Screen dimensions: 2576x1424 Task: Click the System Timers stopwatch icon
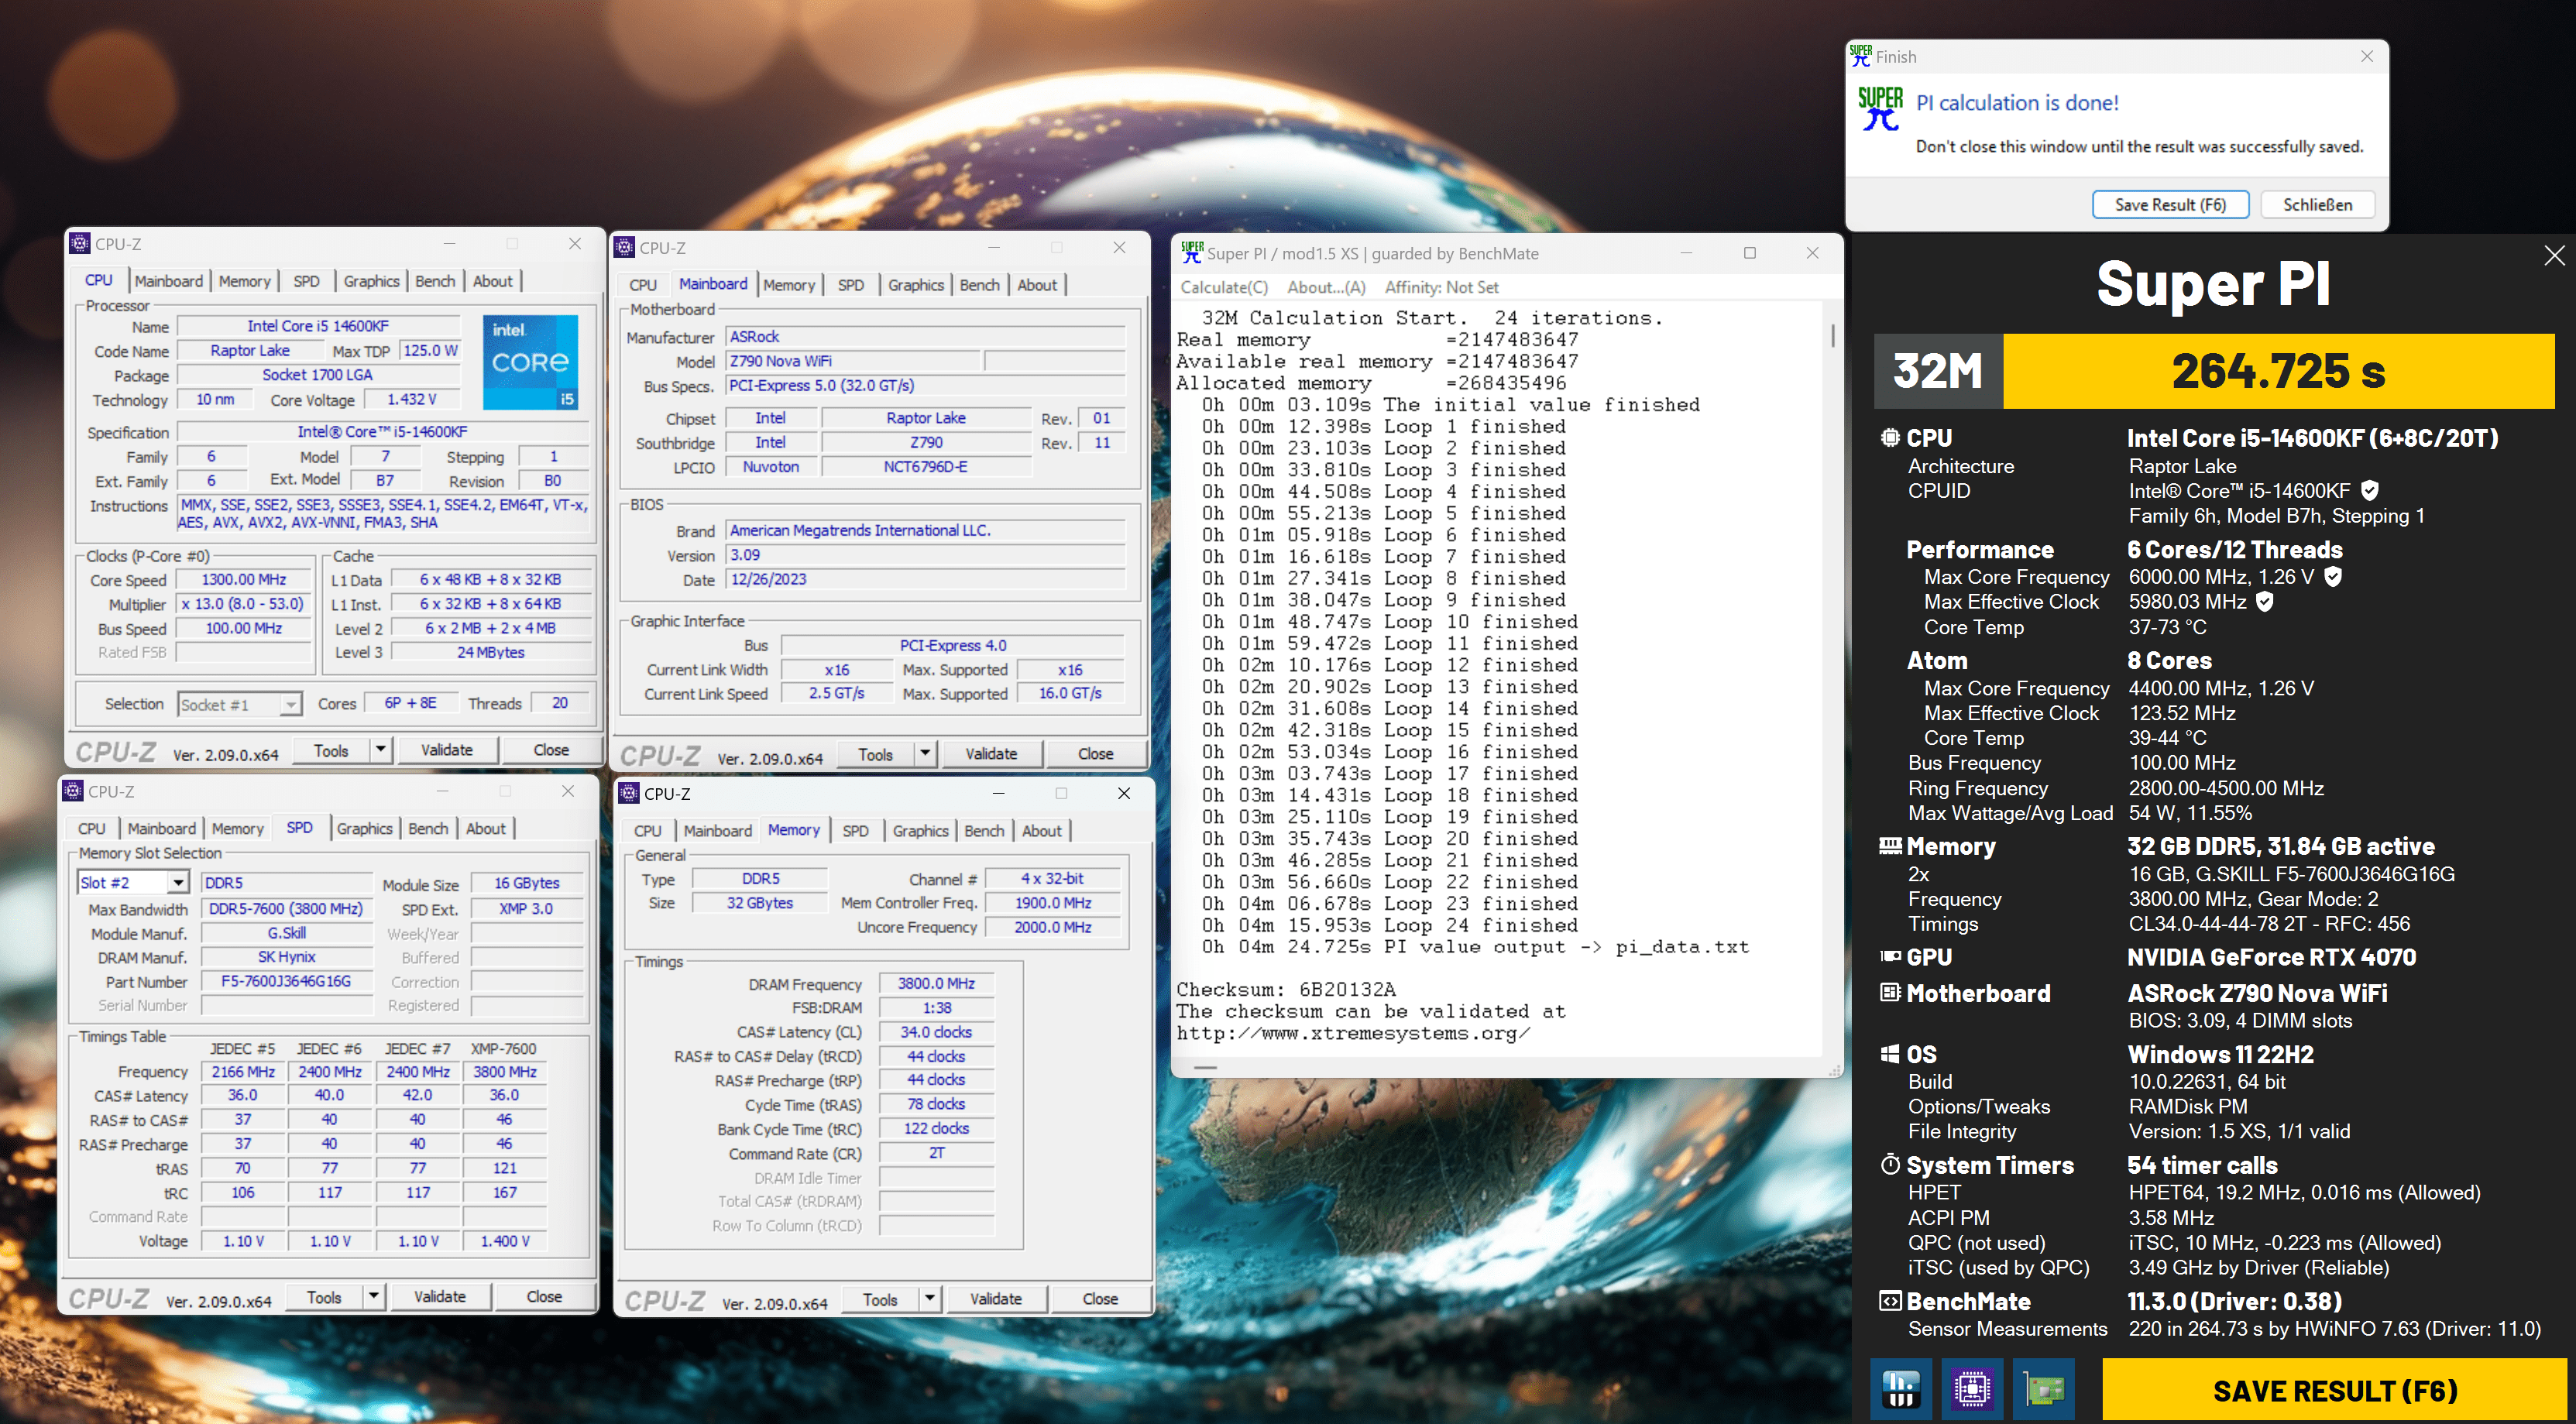(1889, 1164)
